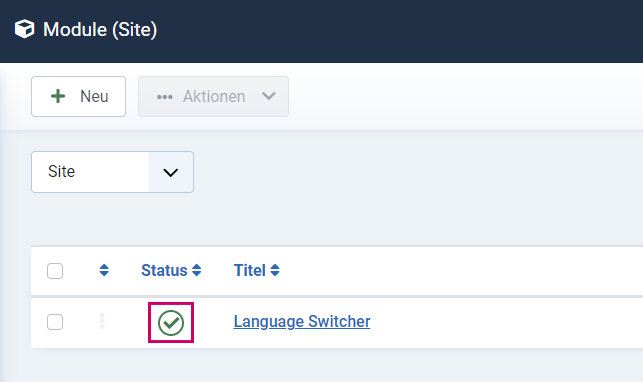Viewport: 643px width, 382px height.
Task: Click the Module (Site) page heading
Action: coord(100,30)
